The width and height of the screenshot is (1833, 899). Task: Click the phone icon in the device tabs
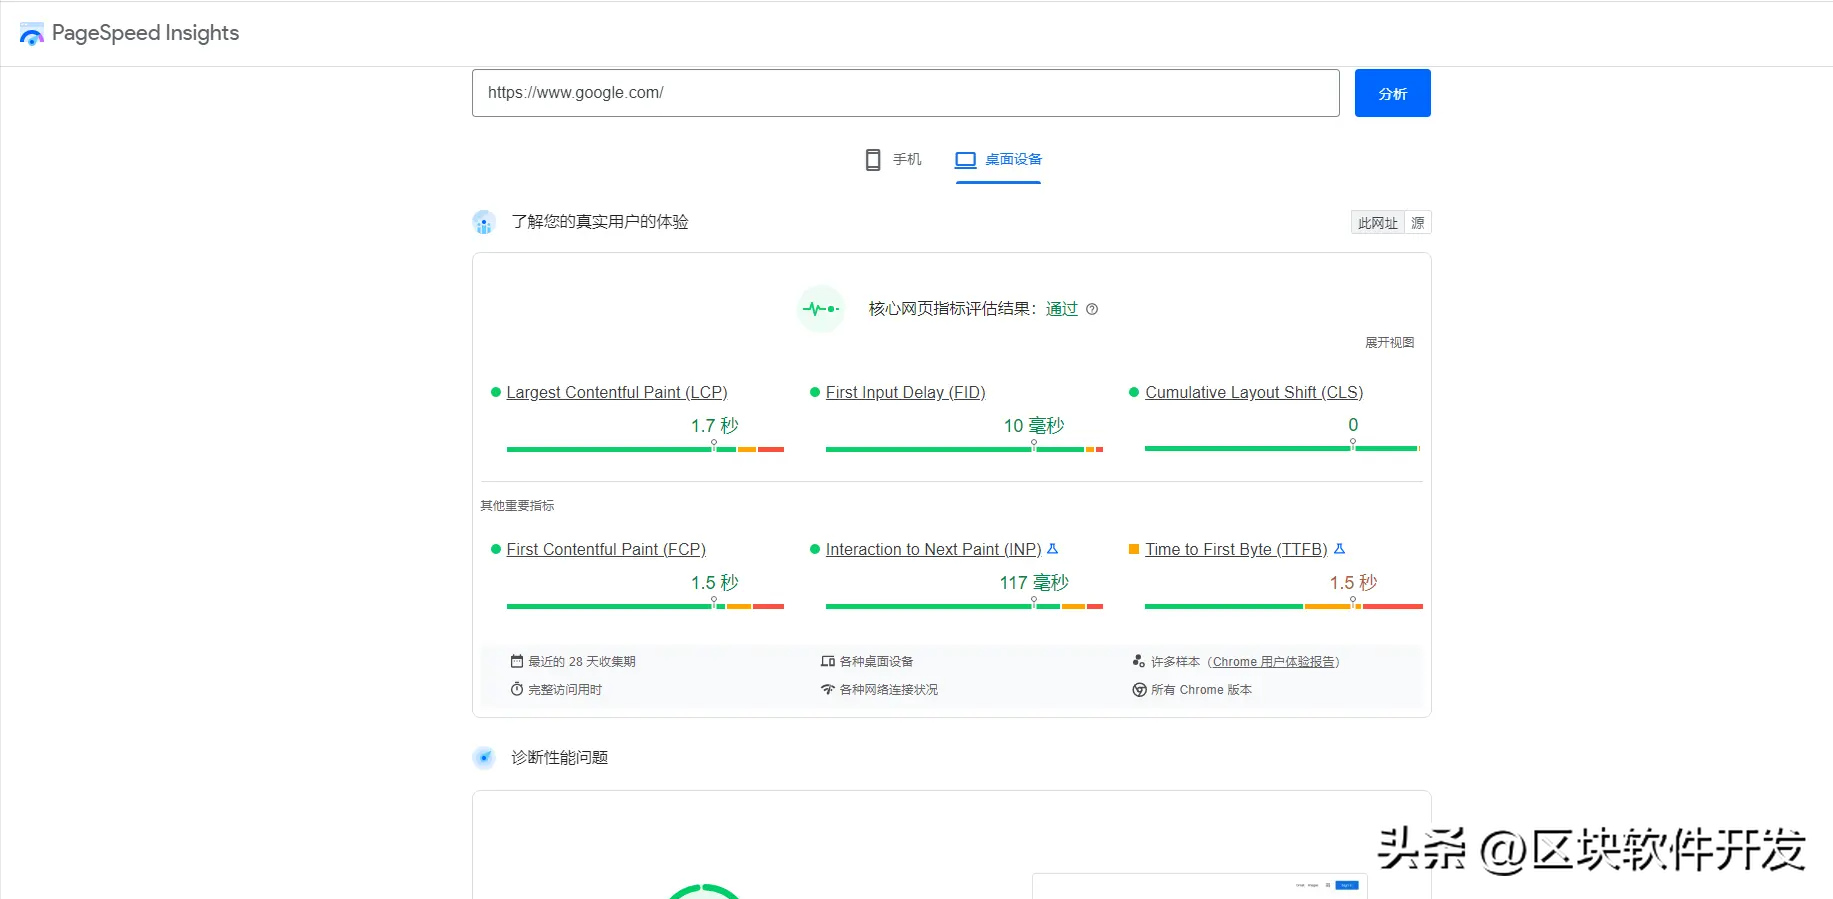[x=873, y=160]
